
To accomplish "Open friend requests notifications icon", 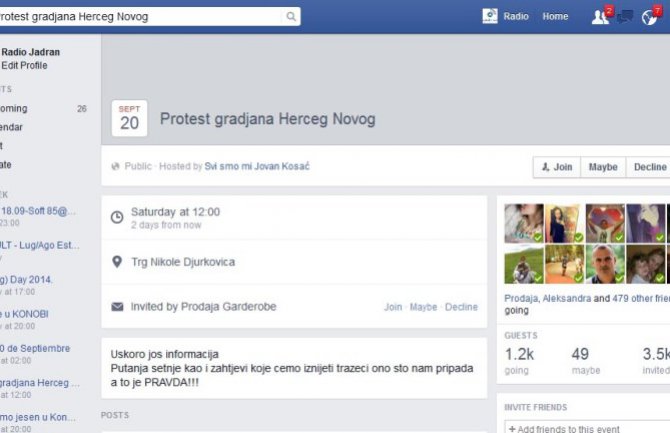I will 600,17.
